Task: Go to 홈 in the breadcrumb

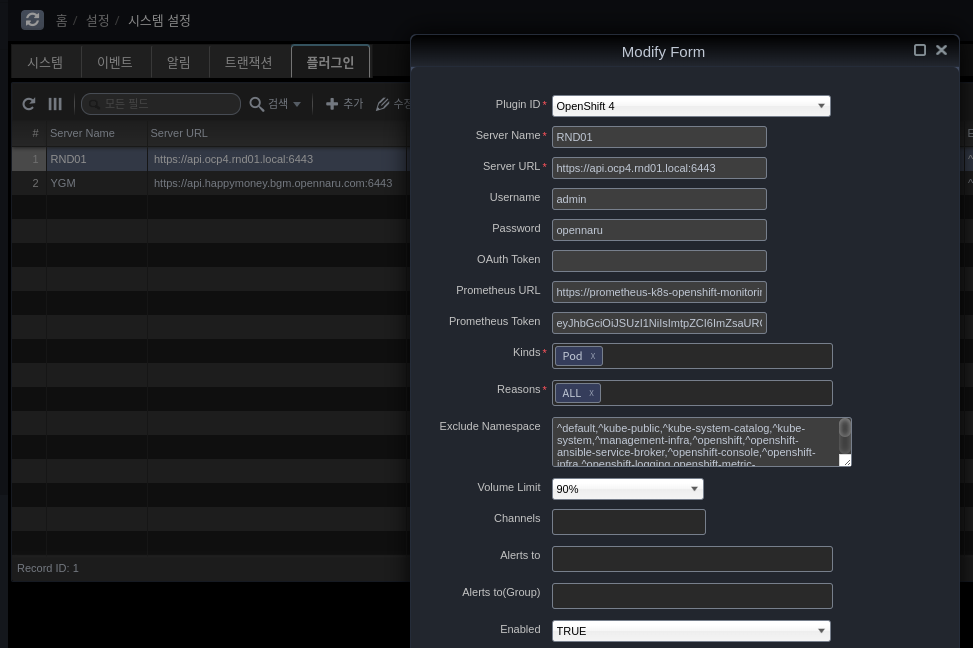Action: pyautogui.click(x=61, y=20)
